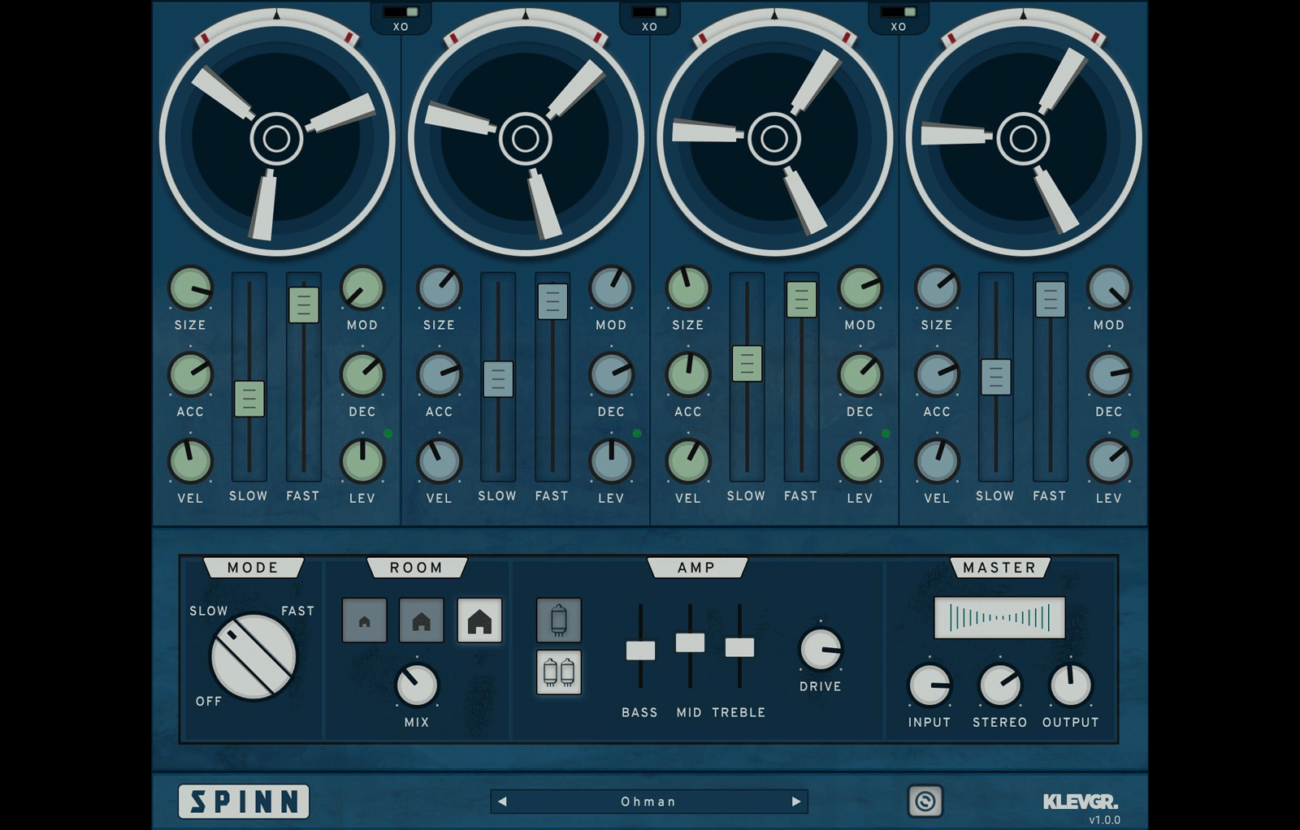The image size is (1300, 830).
Task: Click the master INPUT knob
Action: (x=930, y=686)
